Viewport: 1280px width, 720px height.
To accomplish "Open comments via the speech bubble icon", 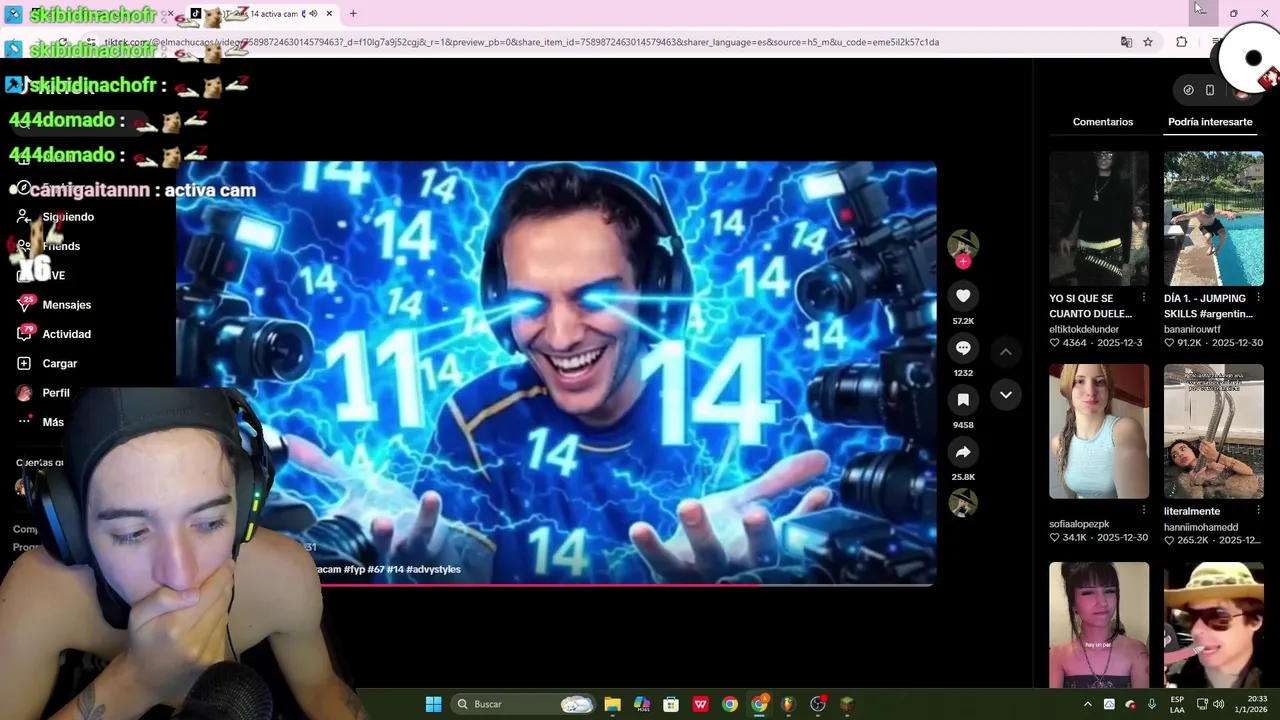I will pos(963,348).
